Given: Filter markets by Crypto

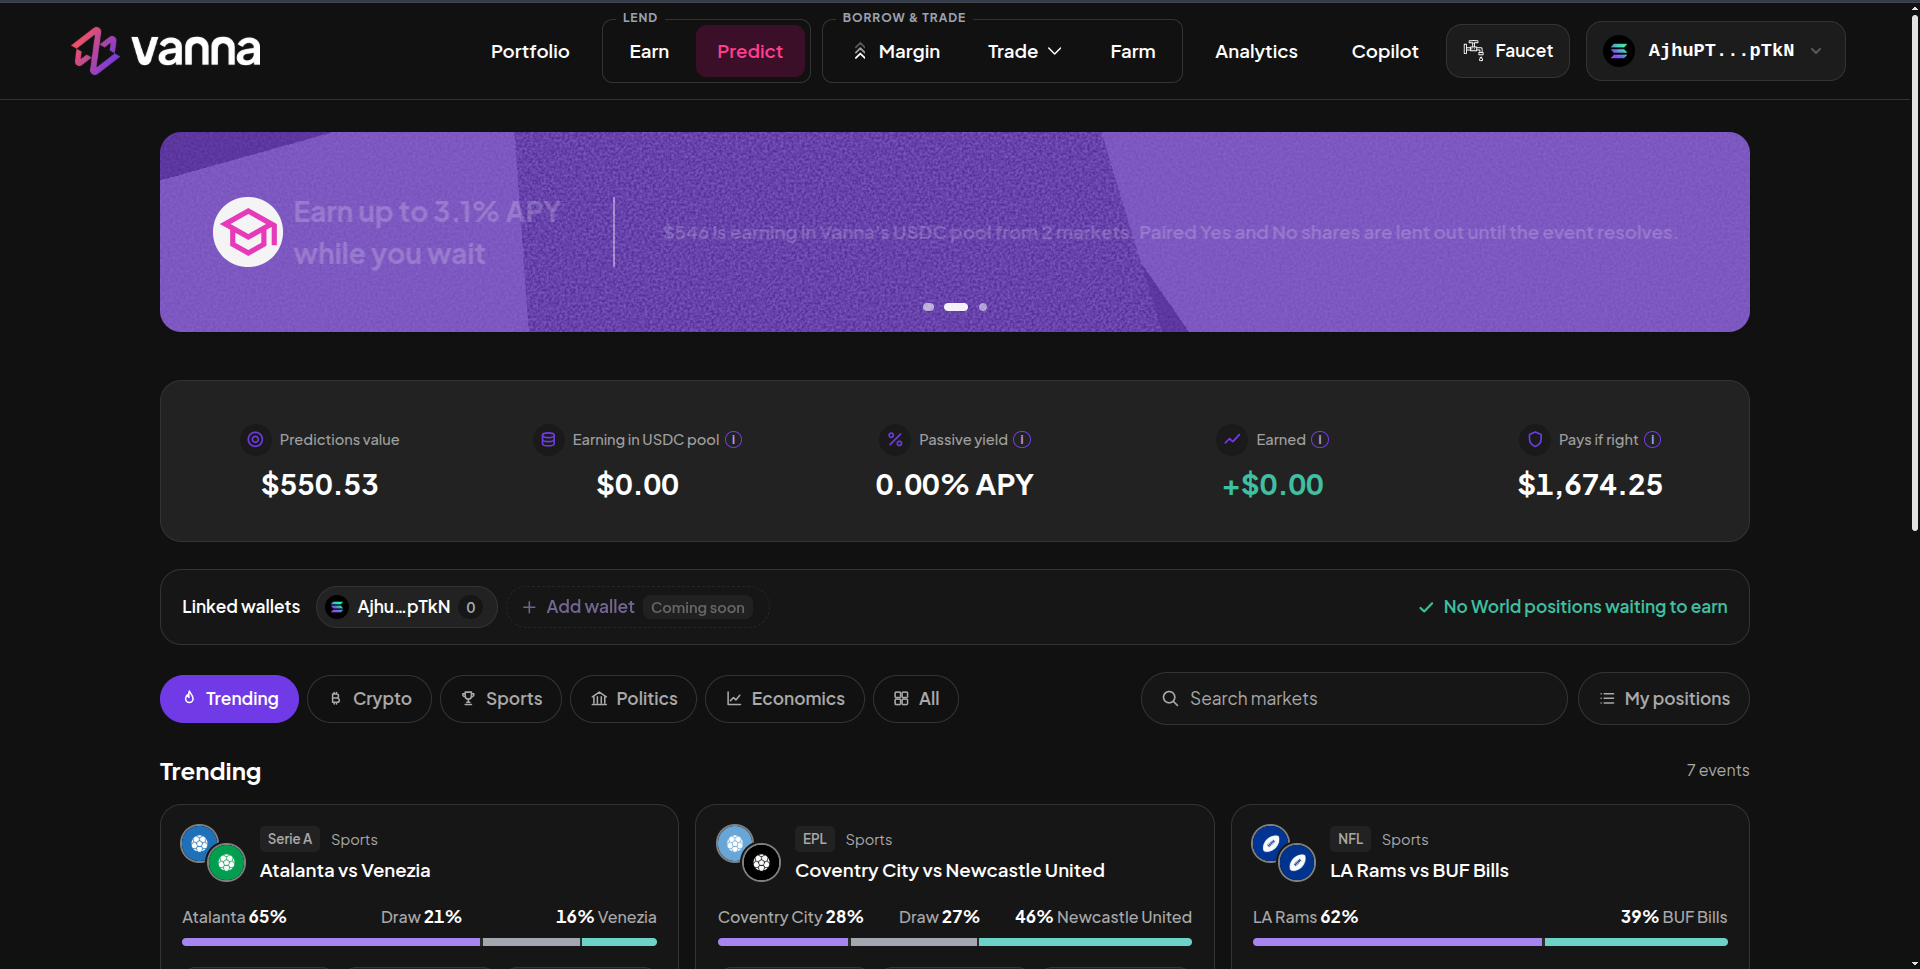Looking at the screenshot, I should tap(370, 699).
